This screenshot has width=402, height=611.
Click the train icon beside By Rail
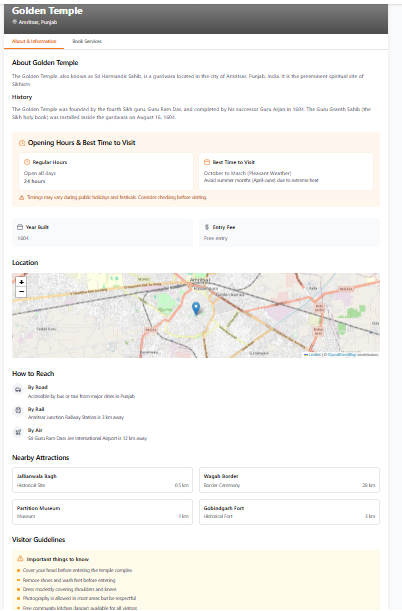point(18,410)
